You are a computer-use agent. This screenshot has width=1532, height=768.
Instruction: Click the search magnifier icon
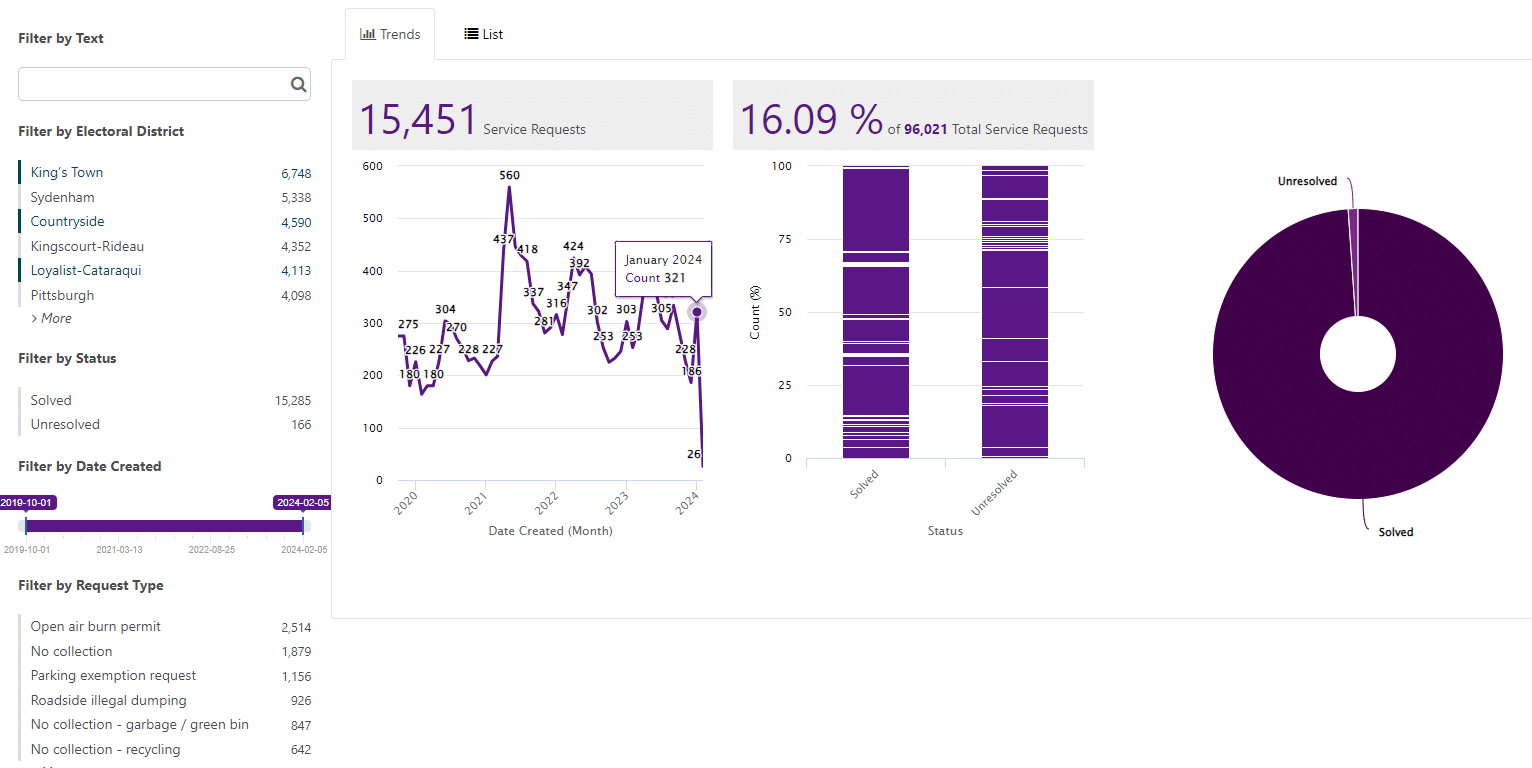298,85
